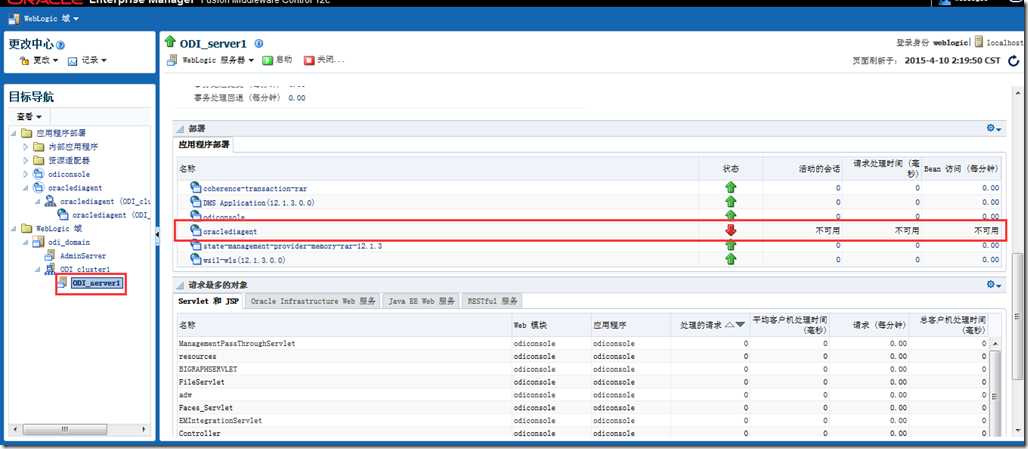Click ODI_cluster1 cluster icon in tree

[50, 269]
